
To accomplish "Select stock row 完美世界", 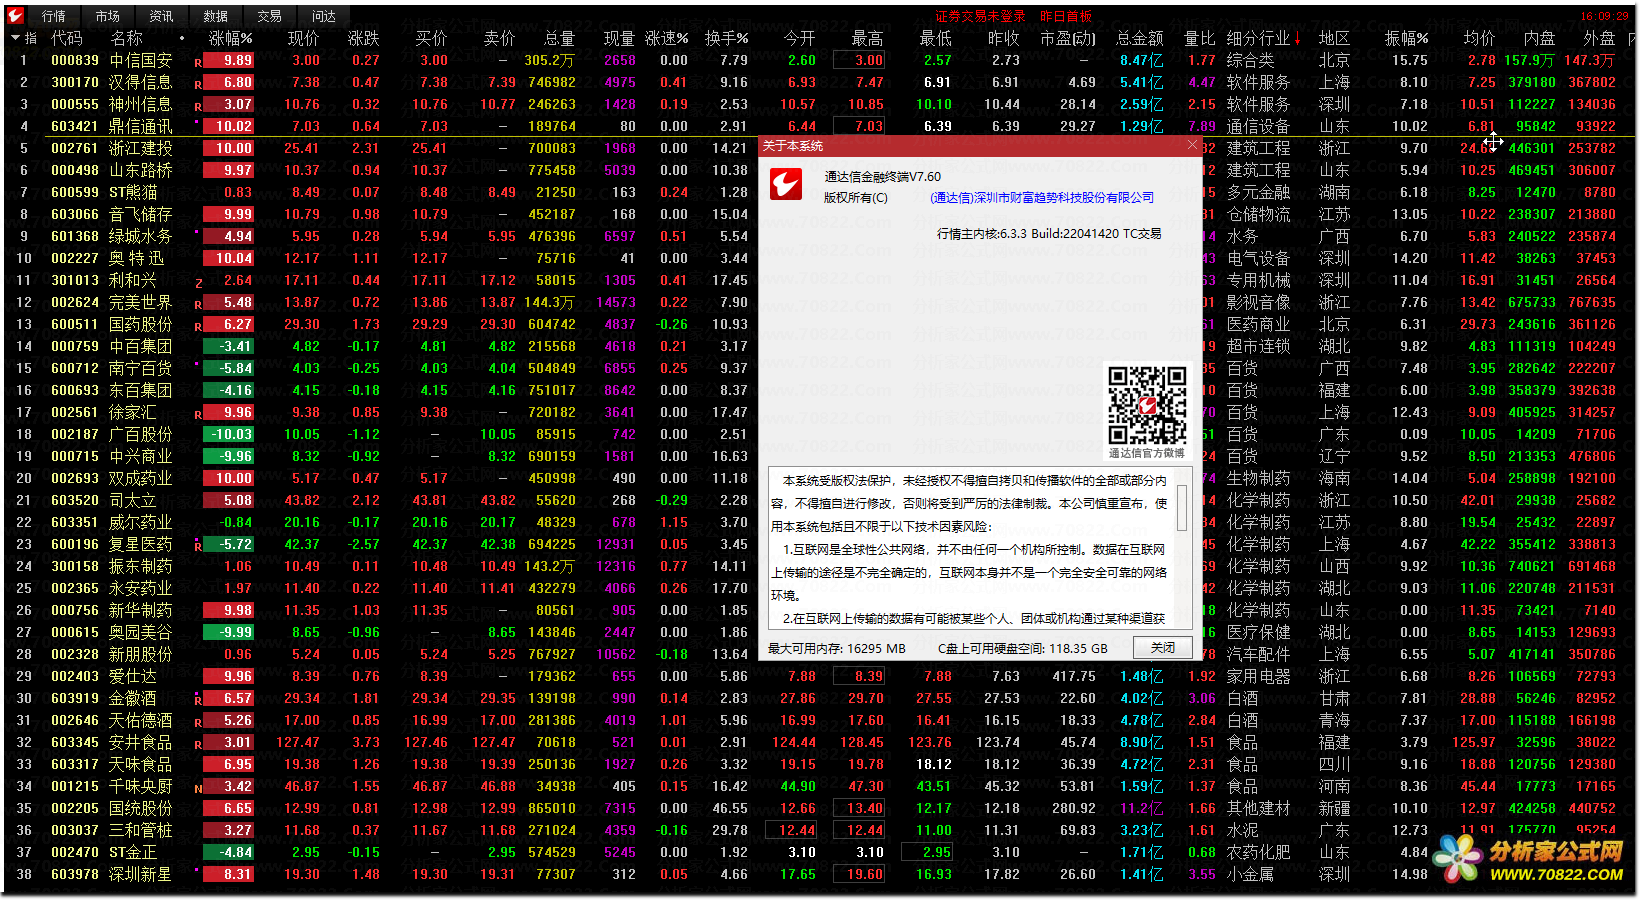I will [x=140, y=303].
